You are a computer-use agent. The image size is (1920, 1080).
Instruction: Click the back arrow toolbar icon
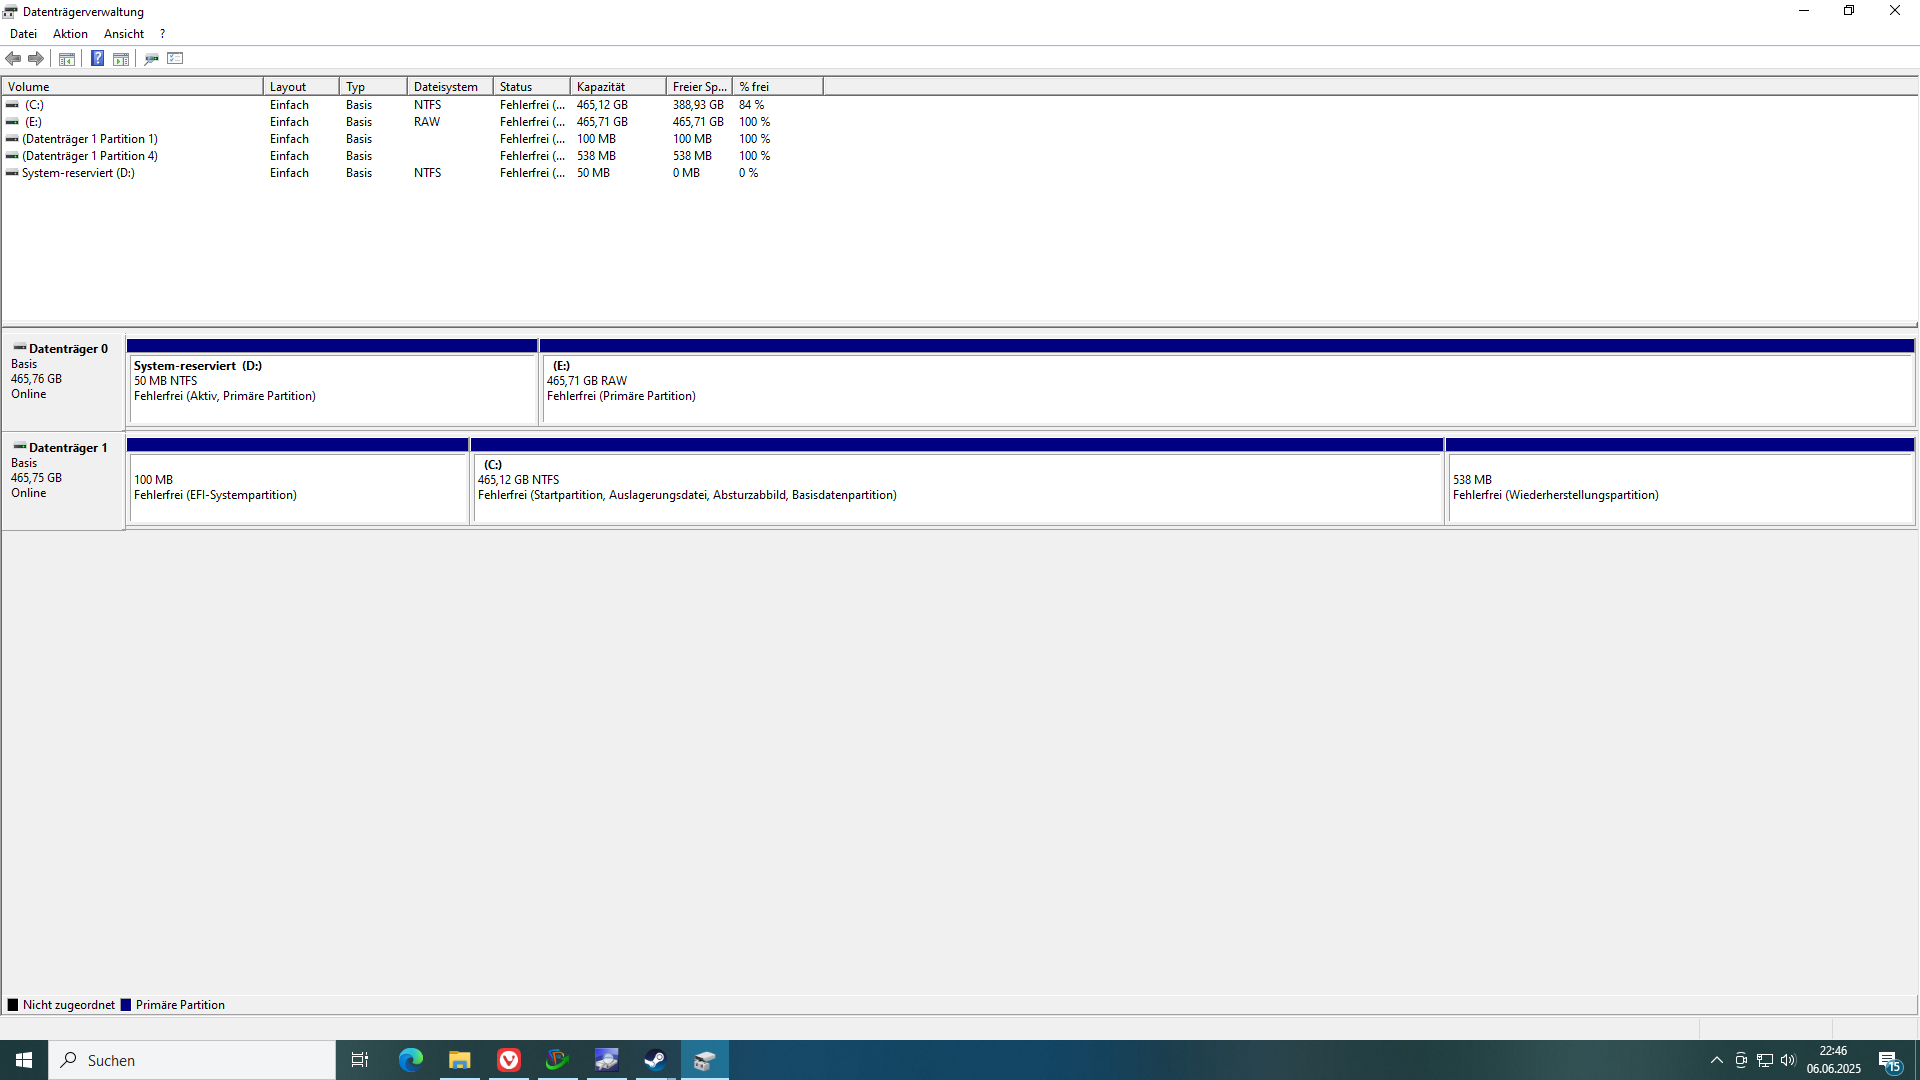(13, 59)
